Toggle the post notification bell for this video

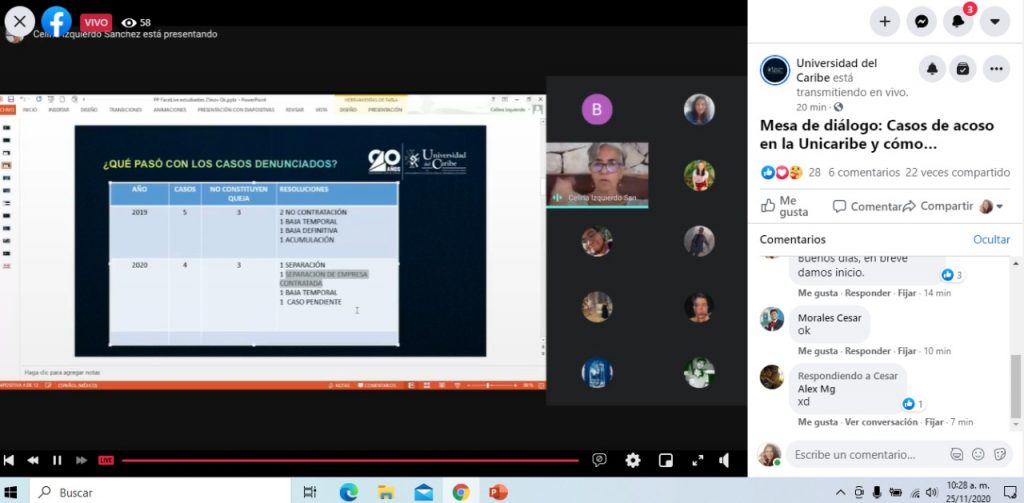point(932,69)
